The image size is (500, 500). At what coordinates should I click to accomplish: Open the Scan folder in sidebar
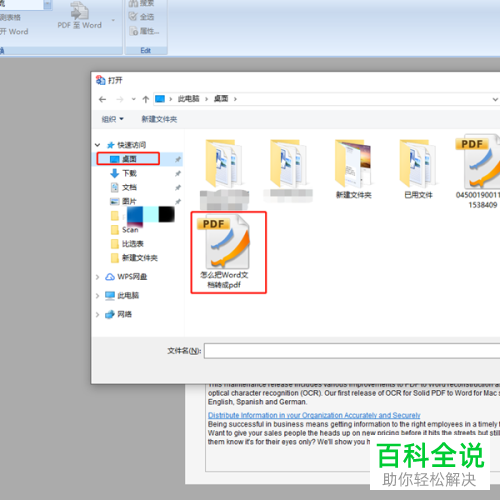124,230
